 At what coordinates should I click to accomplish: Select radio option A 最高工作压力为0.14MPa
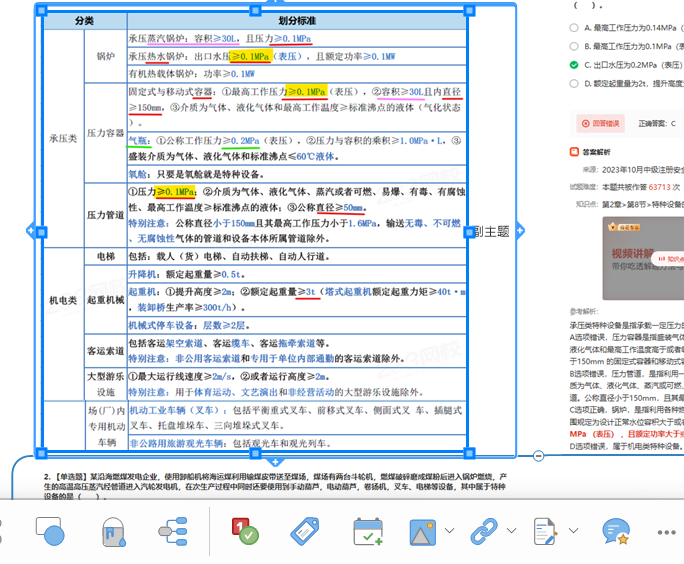(574, 27)
